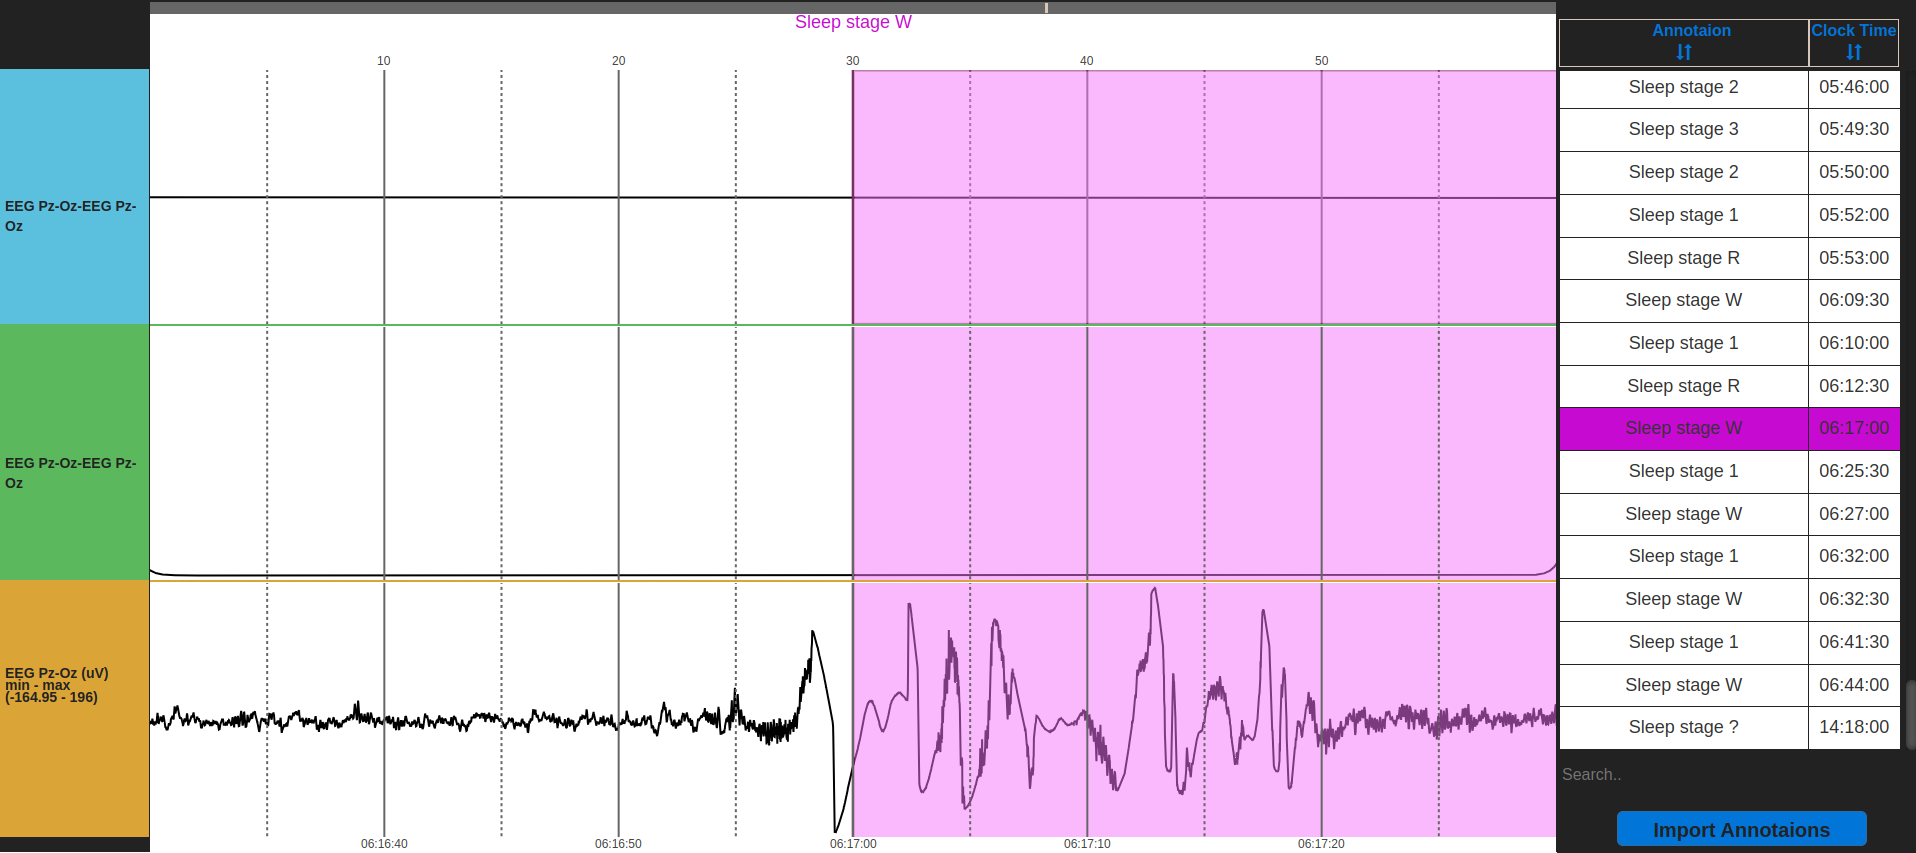Click the Sleep stage W title above the plot

point(853,22)
